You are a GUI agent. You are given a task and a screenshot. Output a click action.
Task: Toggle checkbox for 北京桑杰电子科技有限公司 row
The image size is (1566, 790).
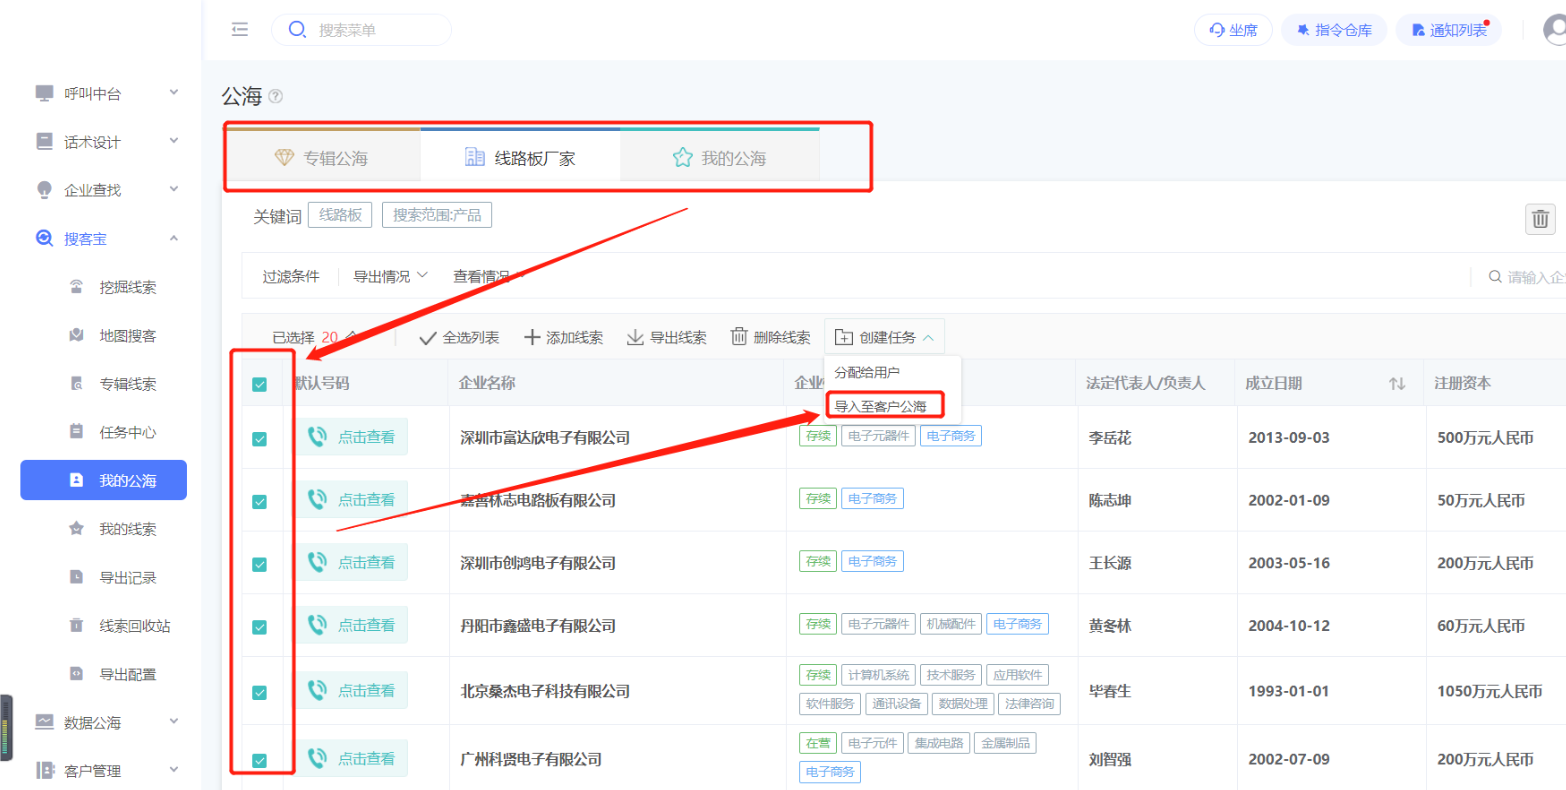[x=259, y=692]
